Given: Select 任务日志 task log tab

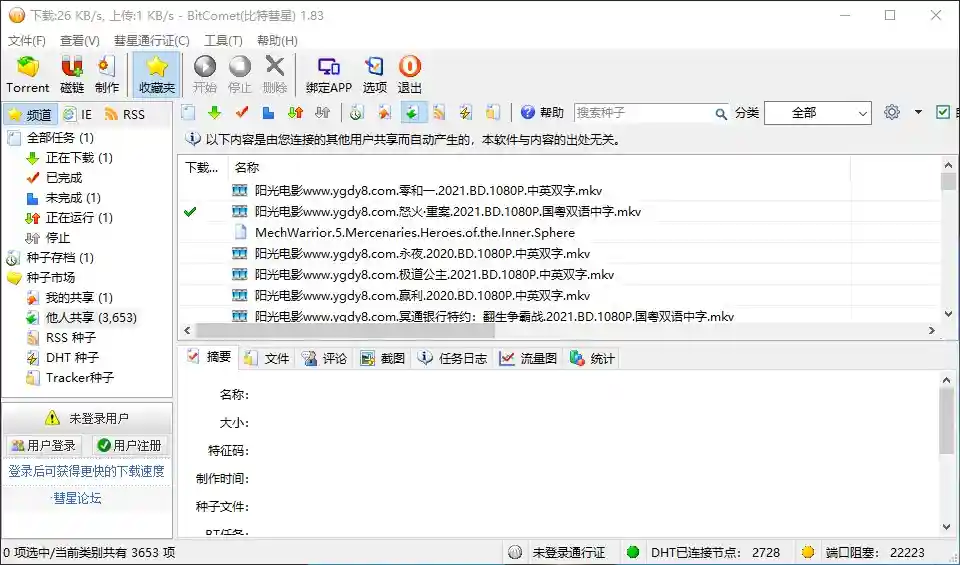Looking at the screenshot, I should tap(452, 358).
